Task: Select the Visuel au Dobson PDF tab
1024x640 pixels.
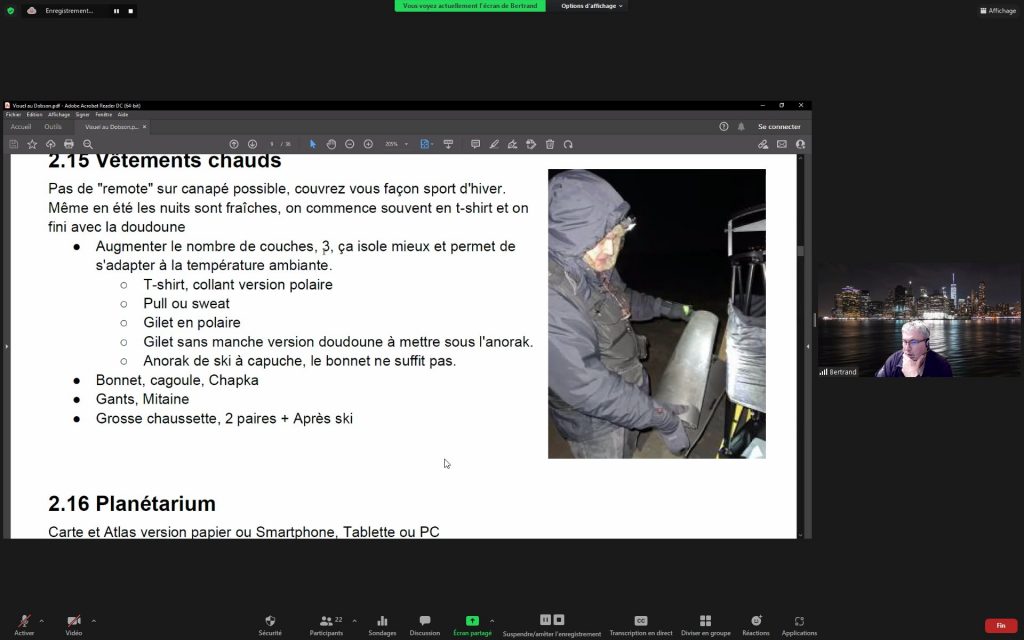Action: [x=110, y=127]
